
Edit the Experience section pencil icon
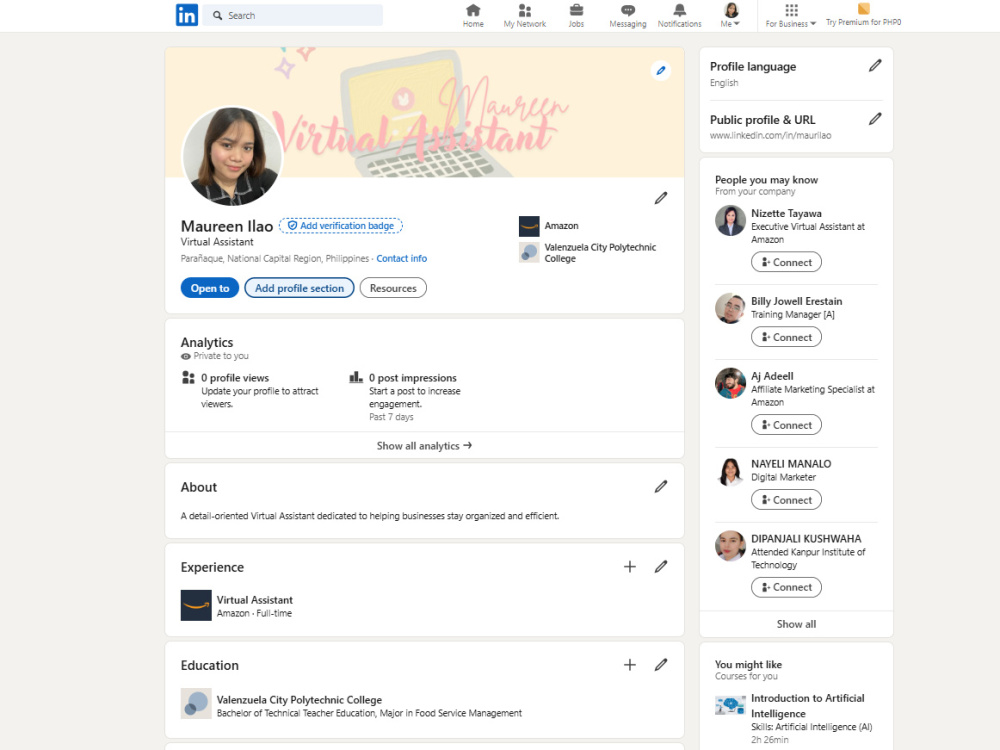[661, 566]
